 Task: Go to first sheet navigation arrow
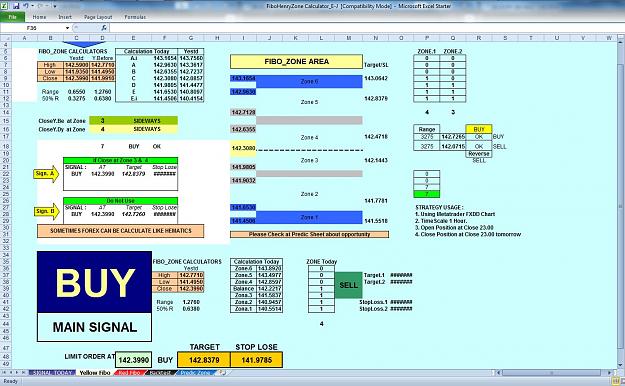pos(3,372)
